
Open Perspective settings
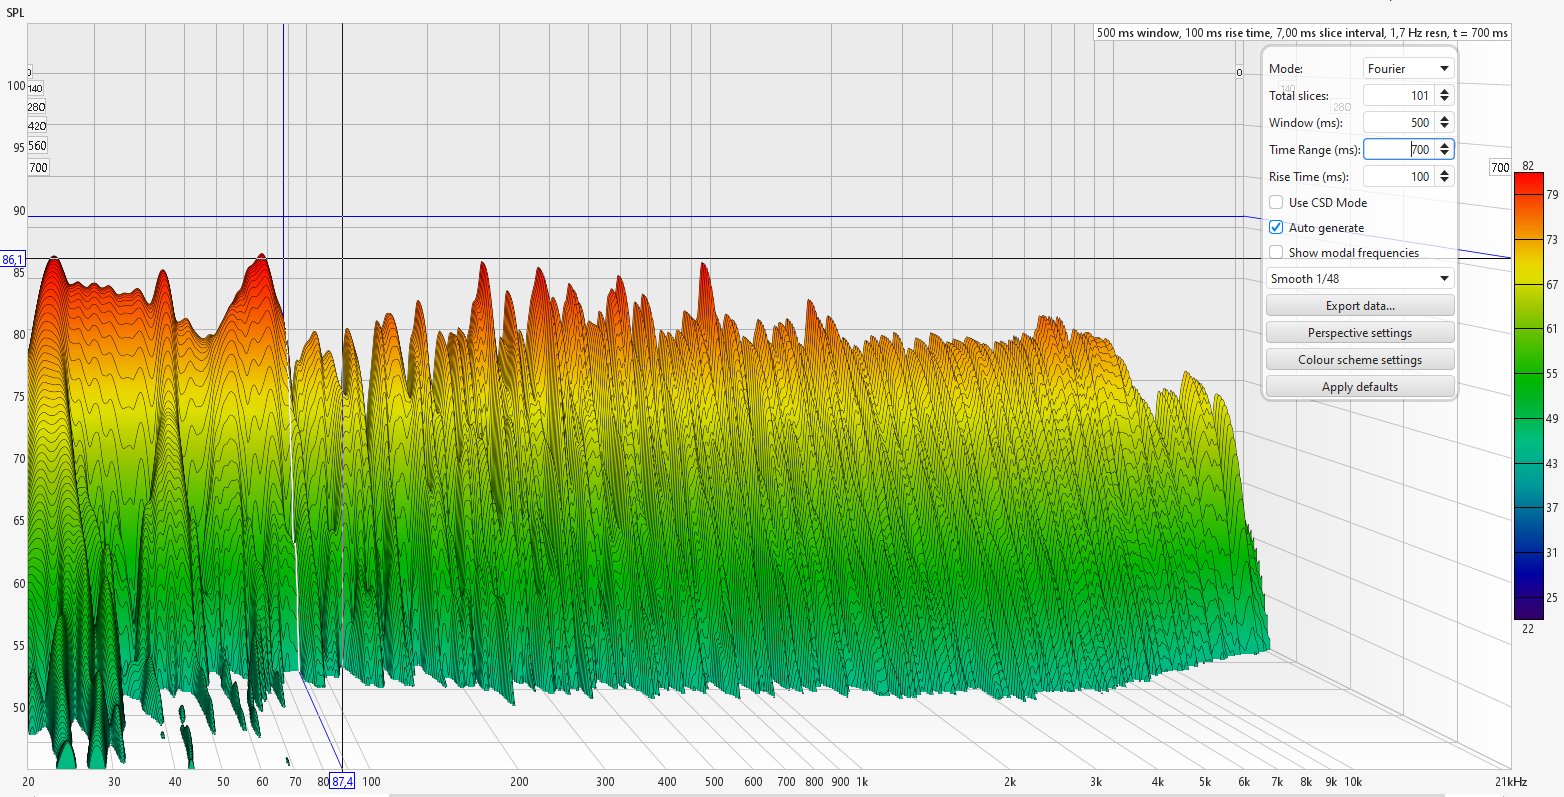(x=1360, y=333)
